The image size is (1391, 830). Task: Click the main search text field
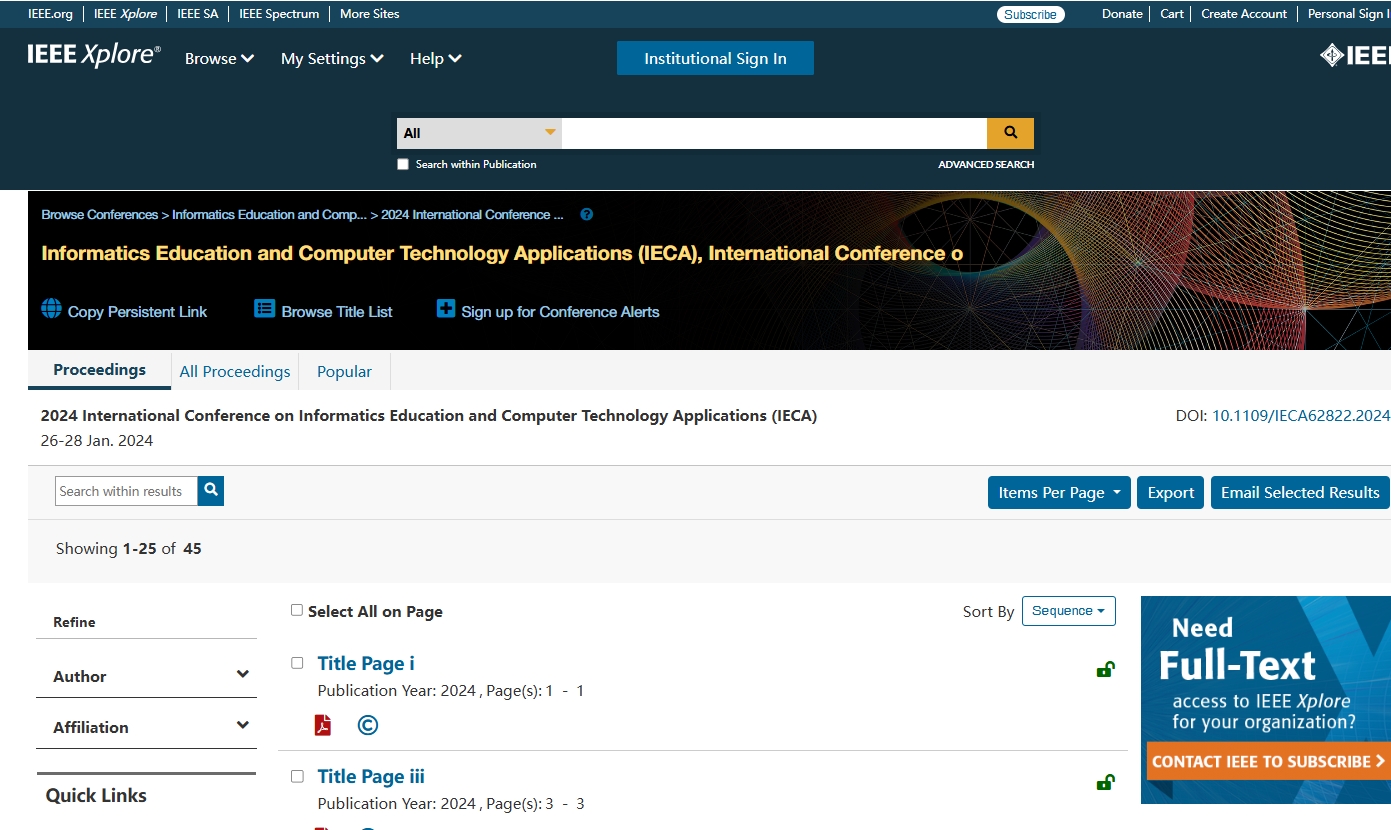pos(774,133)
